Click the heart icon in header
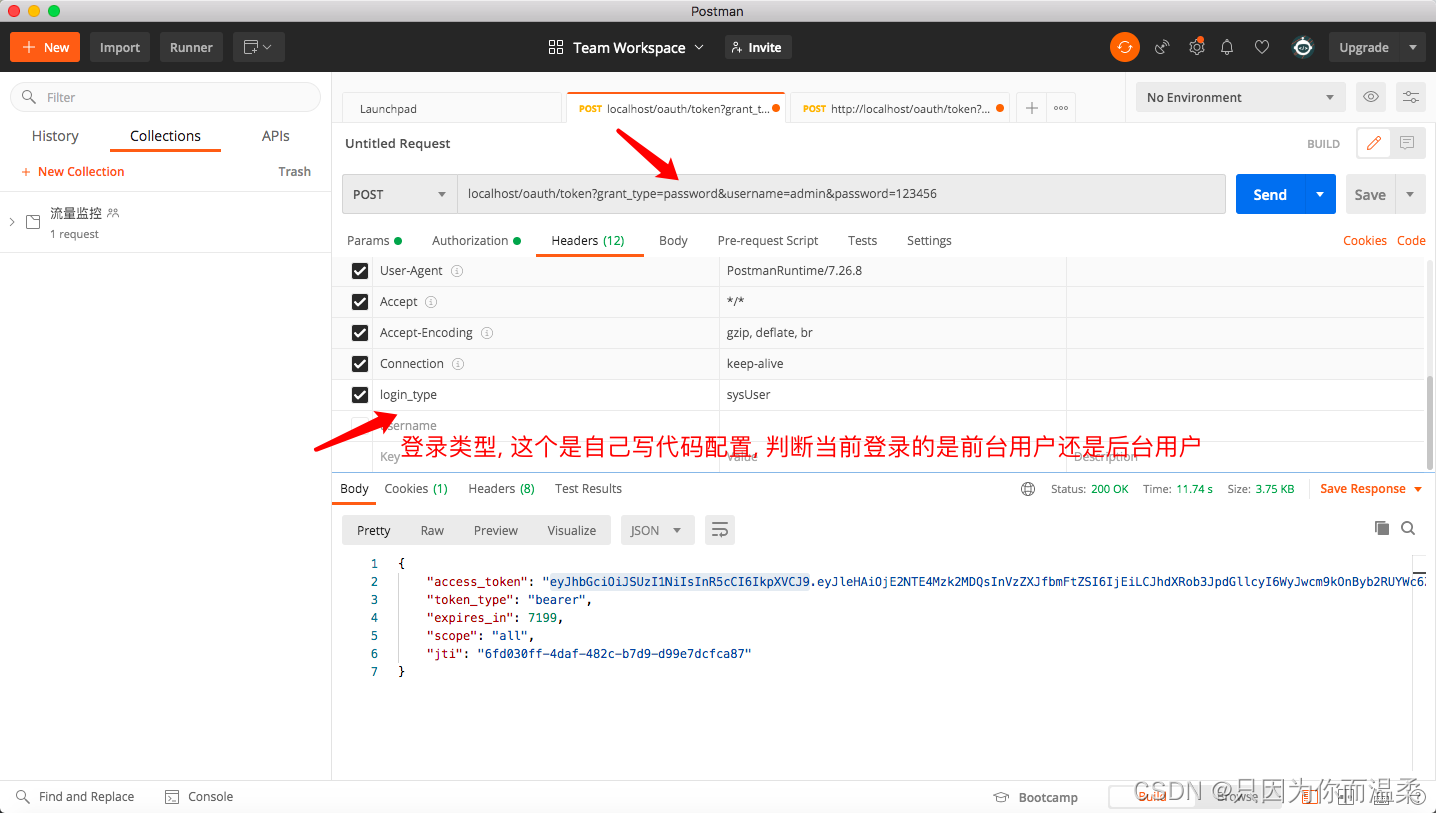Viewport: 1436px width, 813px height. tap(1262, 47)
